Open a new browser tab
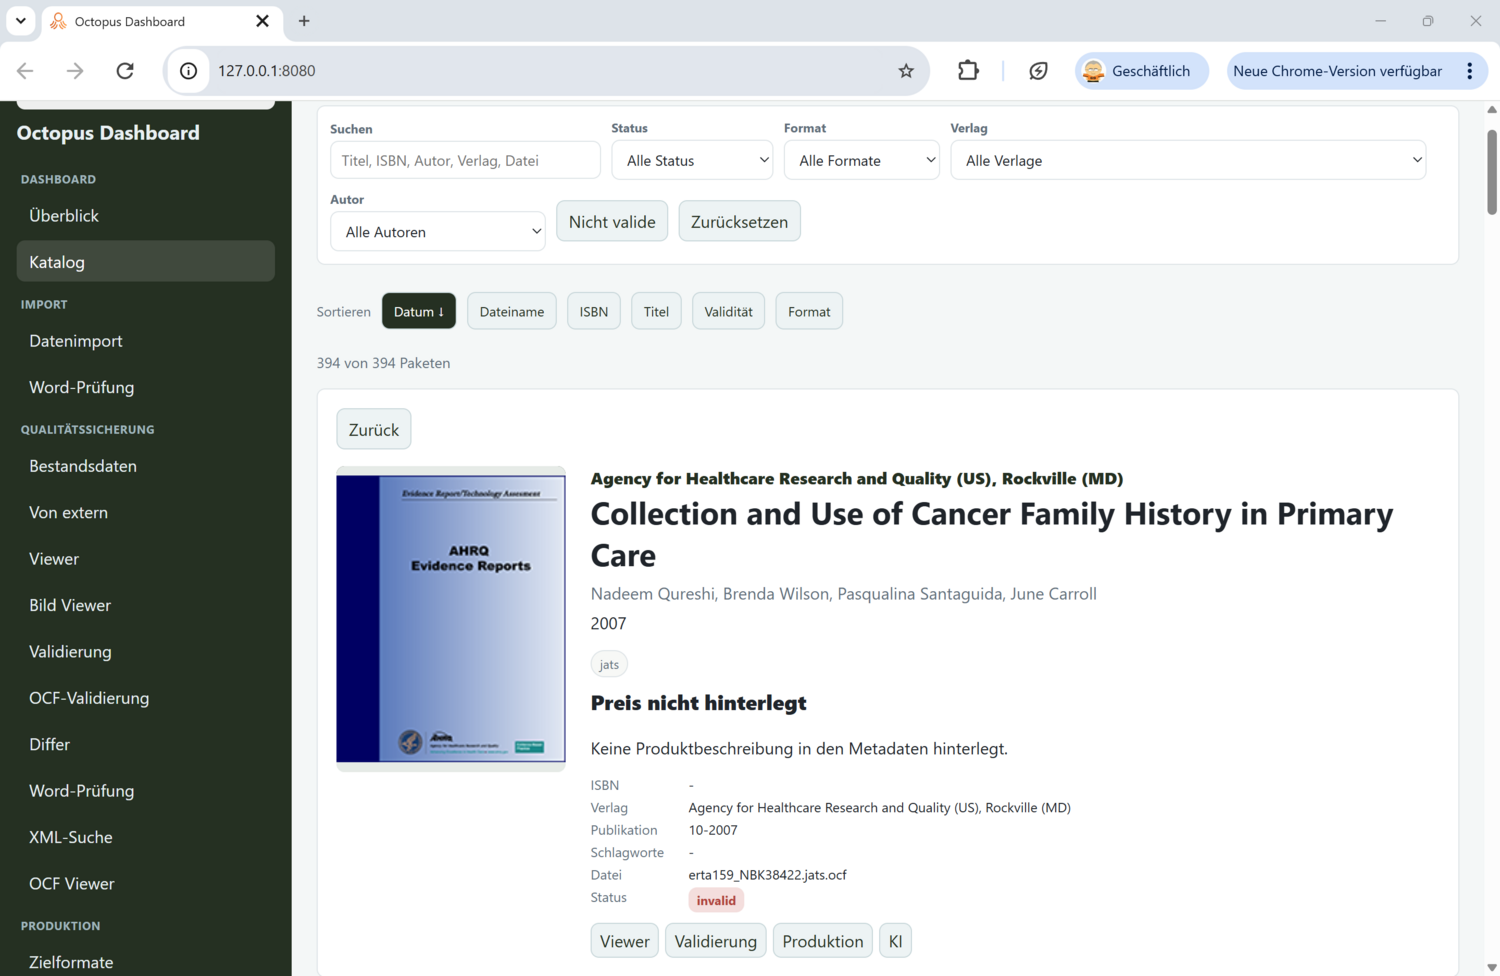Viewport: 1500px width, 976px height. tap(304, 21)
